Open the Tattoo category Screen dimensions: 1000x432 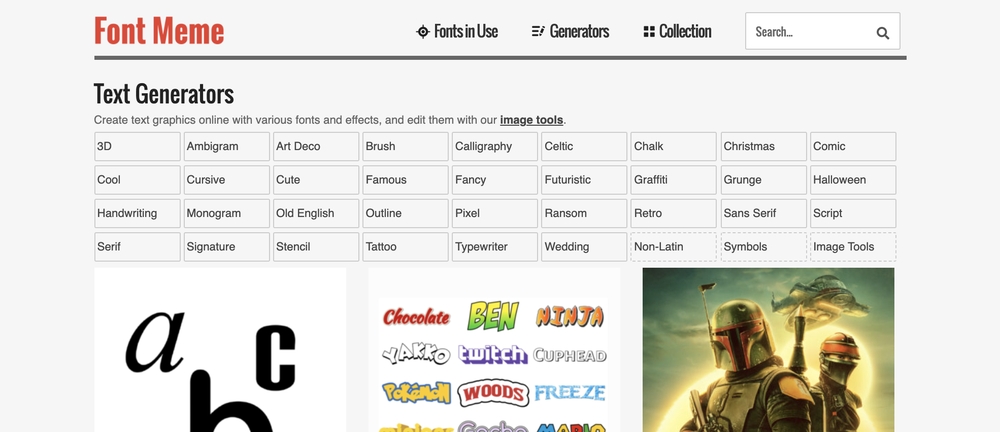[x=405, y=247]
